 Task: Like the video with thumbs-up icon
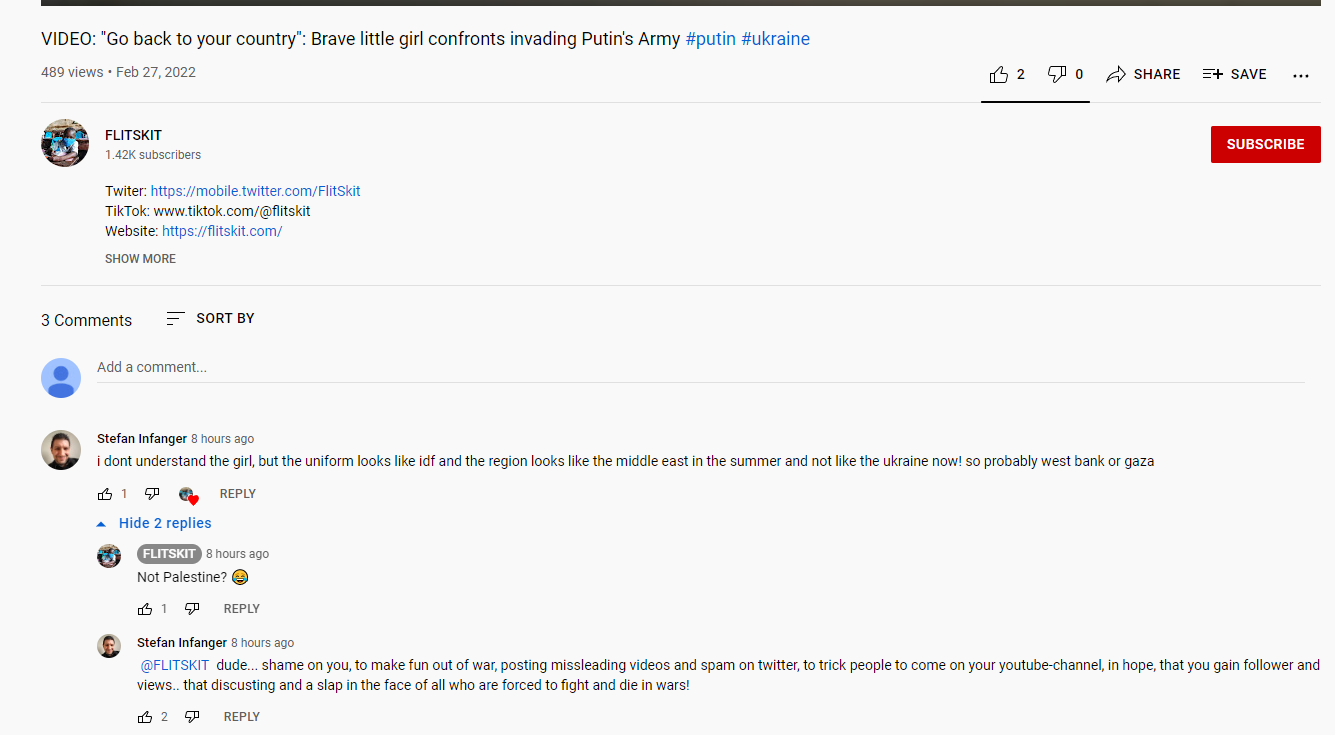click(x=999, y=74)
